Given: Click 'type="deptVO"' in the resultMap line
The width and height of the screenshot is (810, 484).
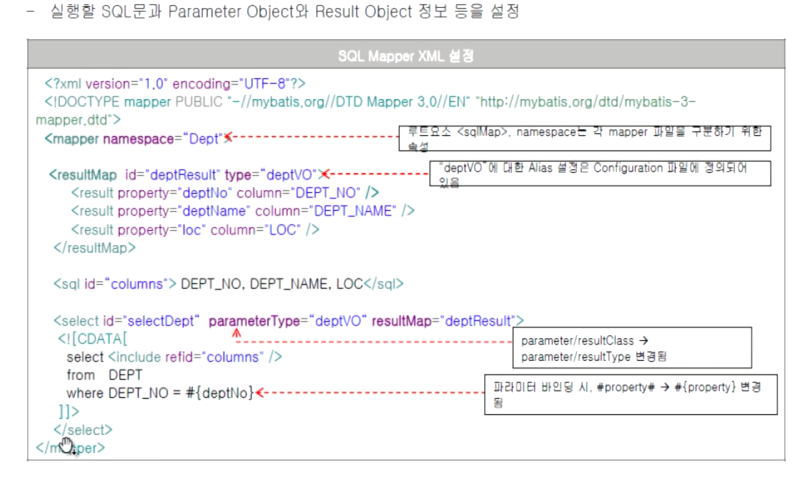Looking at the screenshot, I should (x=270, y=175).
